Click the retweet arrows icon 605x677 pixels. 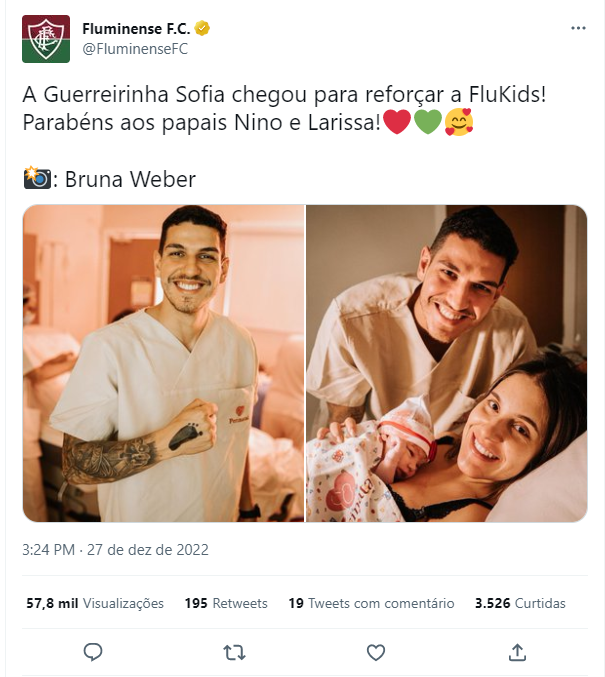click(234, 652)
